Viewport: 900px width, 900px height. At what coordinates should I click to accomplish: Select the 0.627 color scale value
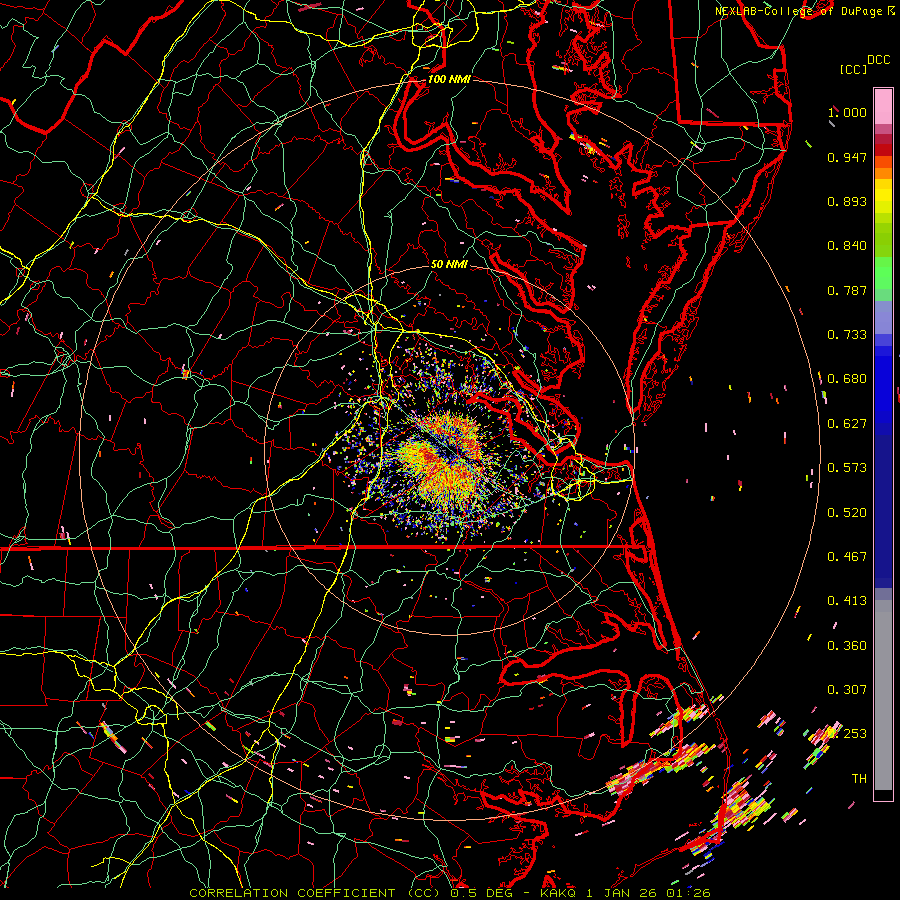point(847,424)
